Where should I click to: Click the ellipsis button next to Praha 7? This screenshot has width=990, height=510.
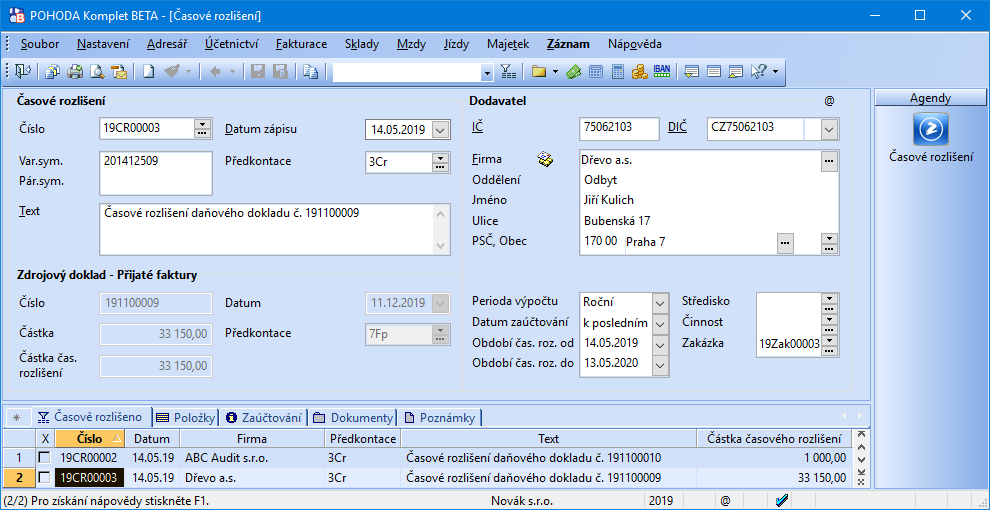point(785,242)
